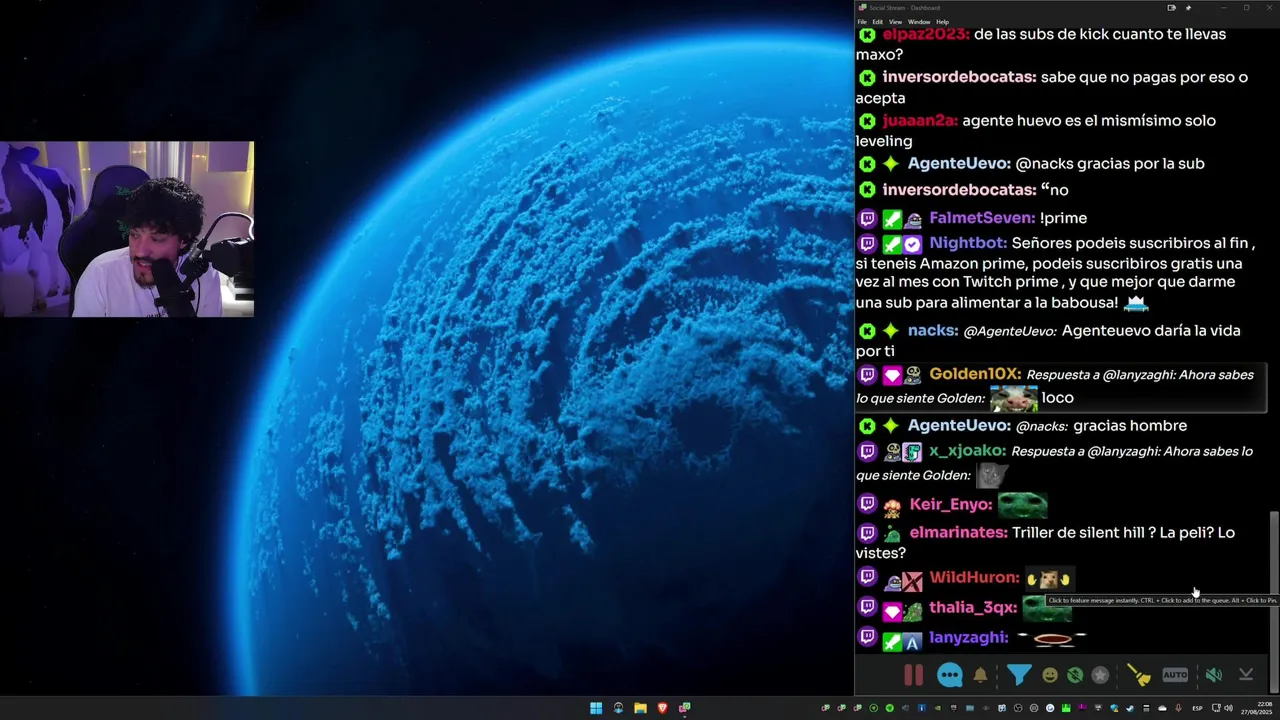Click the Keir_Enyo username
This screenshot has width=1280, height=720.
tap(951, 504)
